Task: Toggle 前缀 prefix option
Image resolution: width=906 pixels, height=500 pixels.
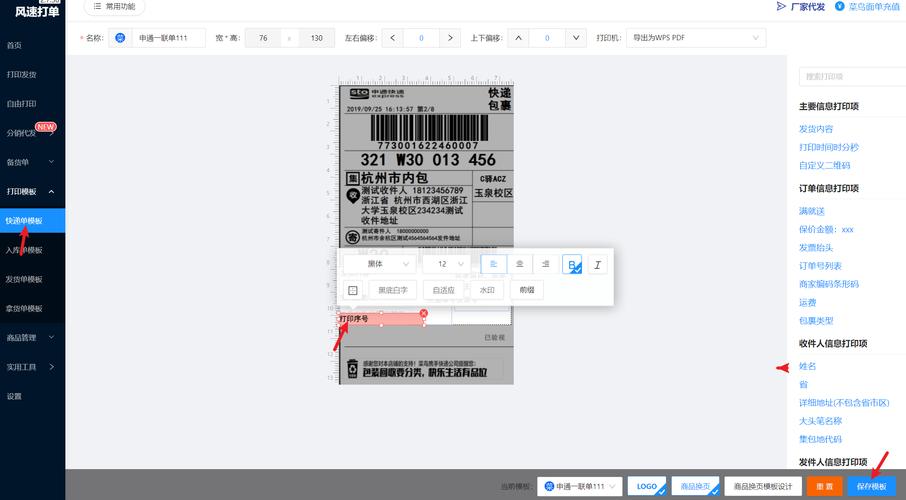Action: click(x=527, y=290)
